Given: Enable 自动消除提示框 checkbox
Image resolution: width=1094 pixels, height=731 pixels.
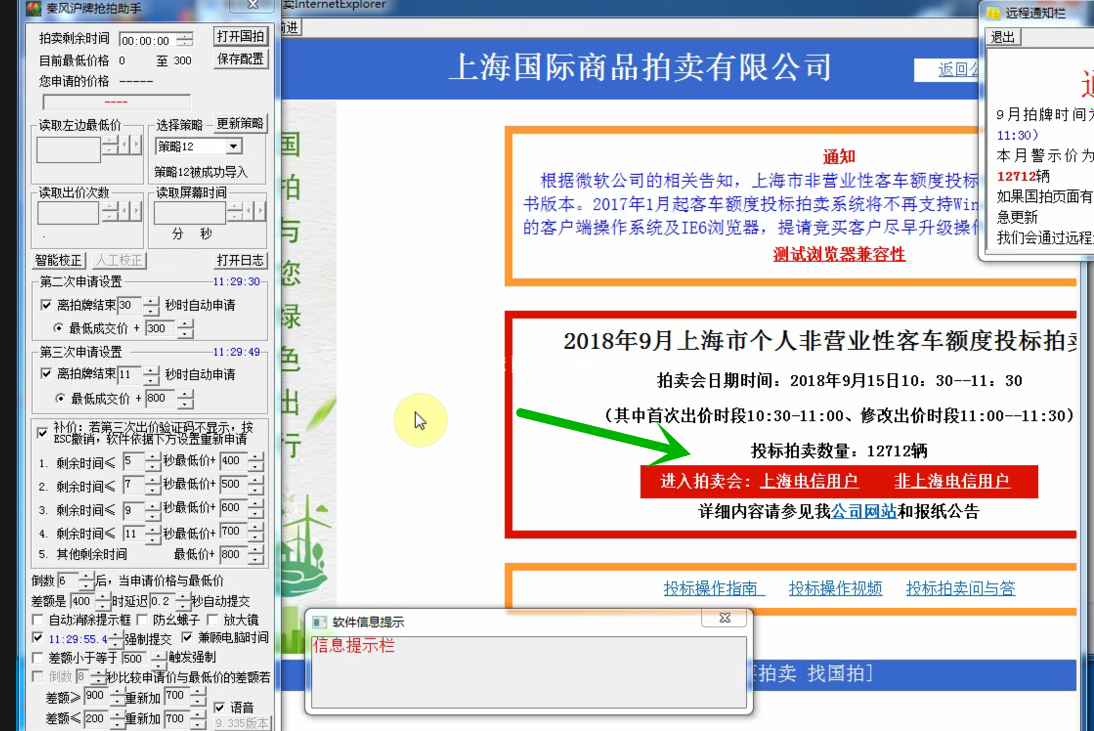Looking at the screenshot, I should pyautogui.click(x=38, y=619).
